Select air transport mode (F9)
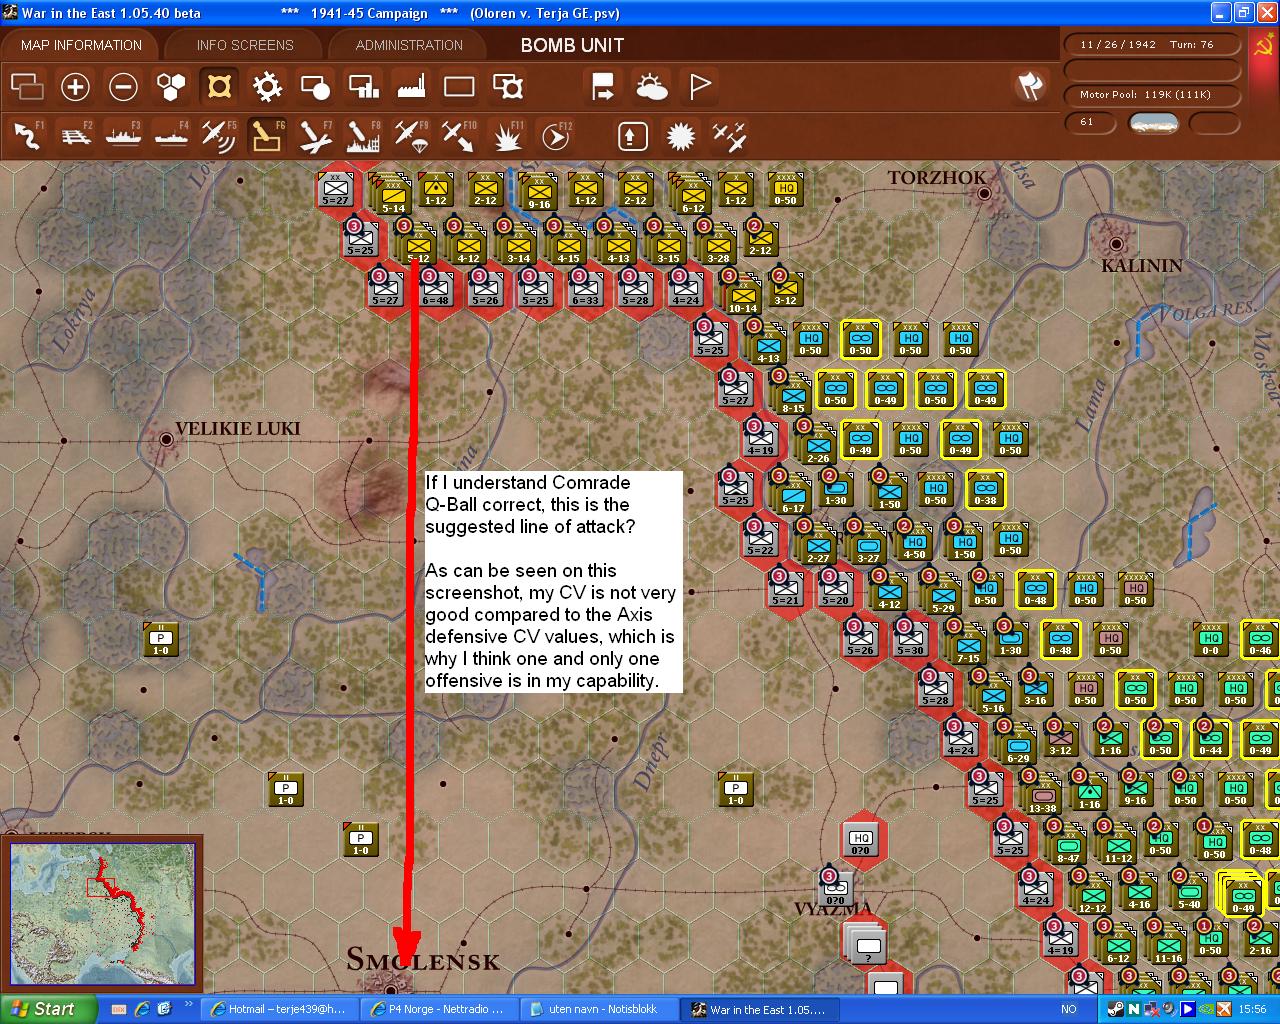This screenshot has width=1280, height=1024. point(411,135)
